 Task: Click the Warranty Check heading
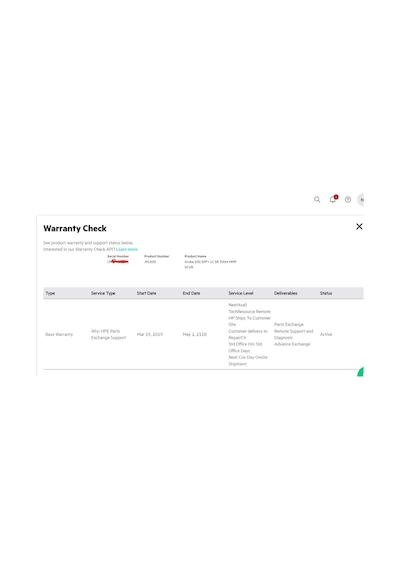coord(75,228)
